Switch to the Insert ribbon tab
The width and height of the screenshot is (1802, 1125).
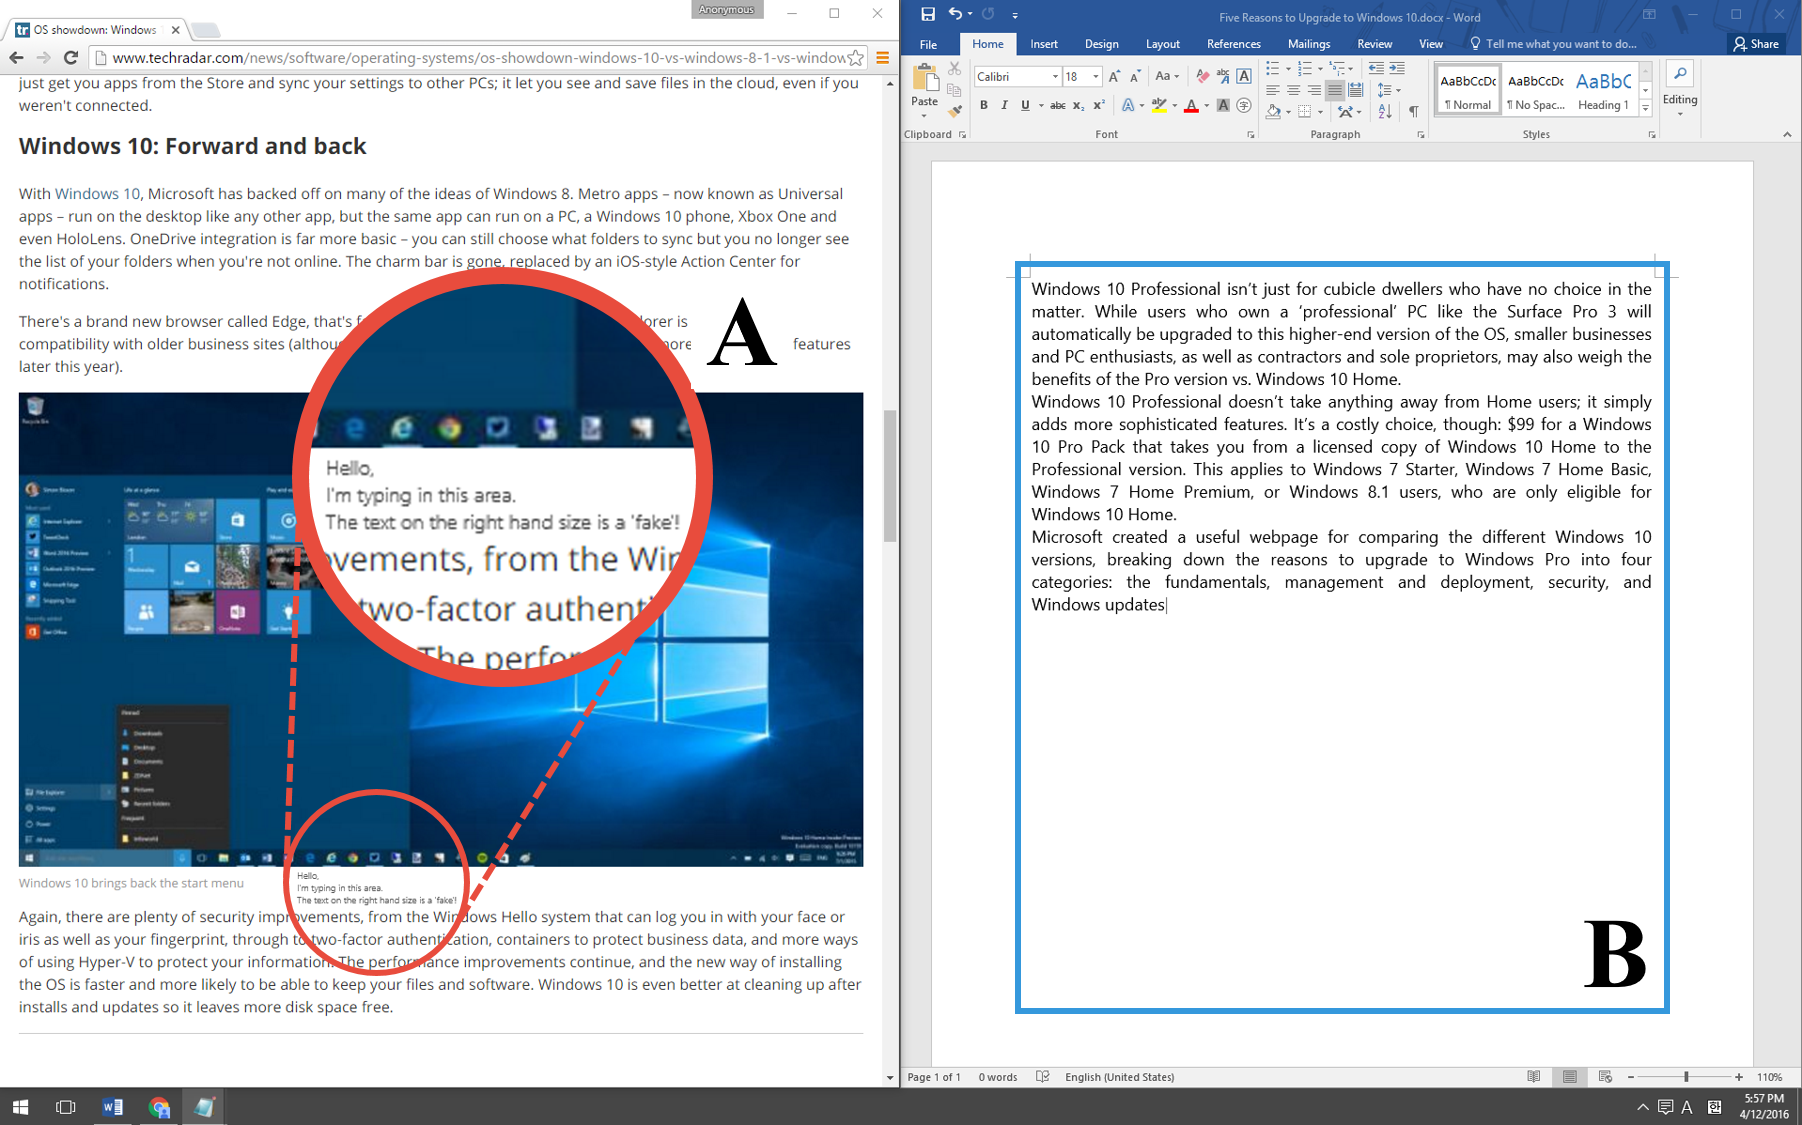[x=1044, y=44]
